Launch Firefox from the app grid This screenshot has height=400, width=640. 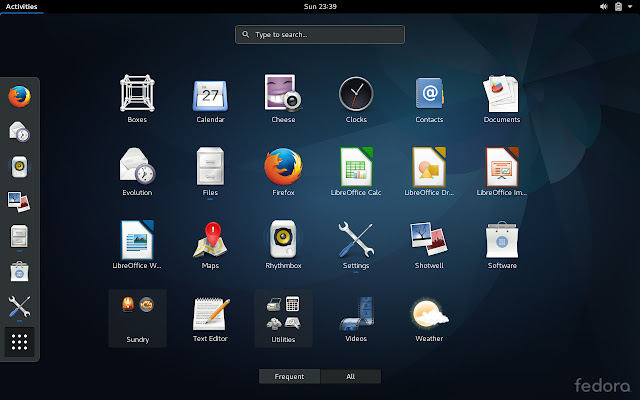pos(283,171)
